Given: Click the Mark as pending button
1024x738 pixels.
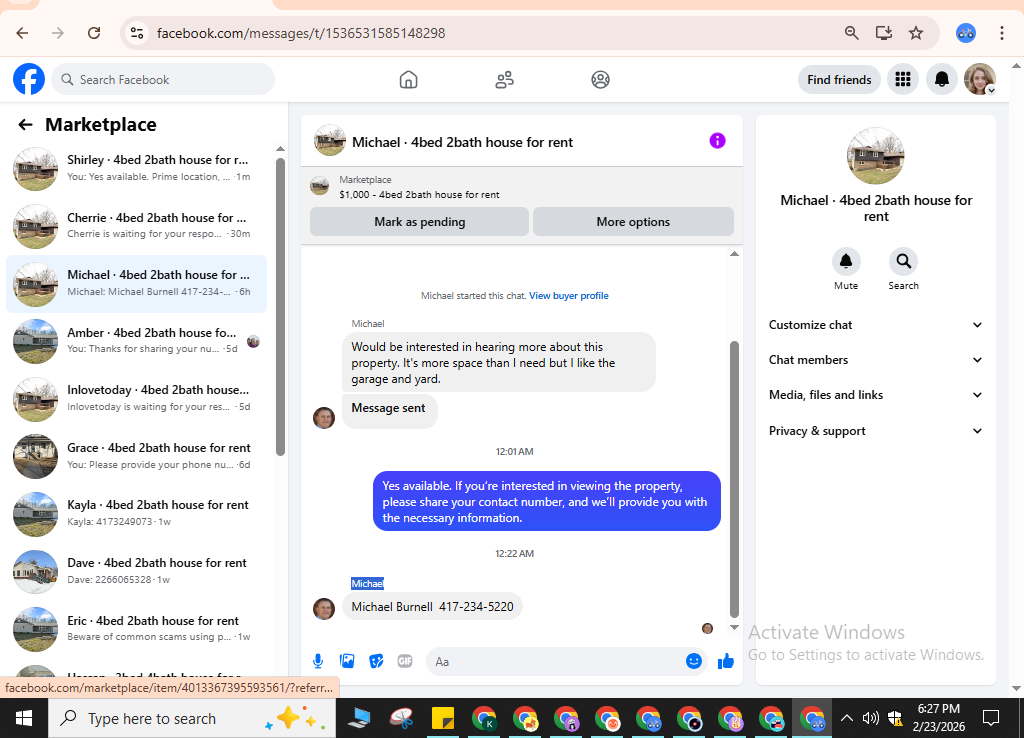Looking at the screenshot, I should pos(419,221).
